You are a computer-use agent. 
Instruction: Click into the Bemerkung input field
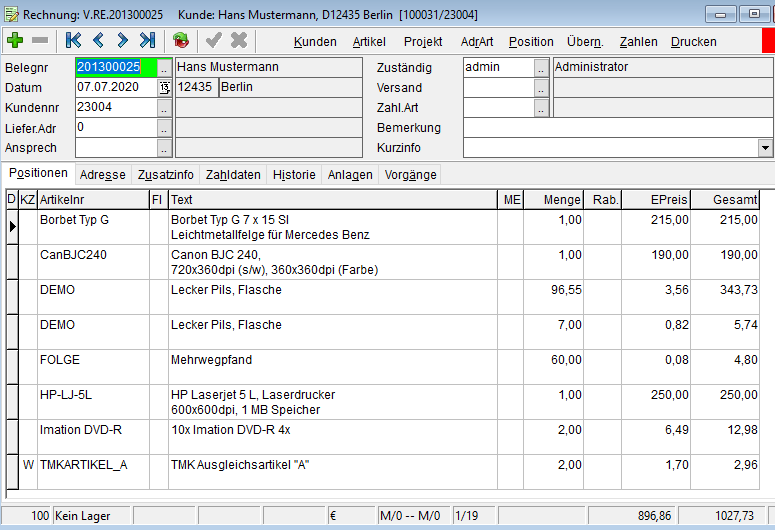617,128
